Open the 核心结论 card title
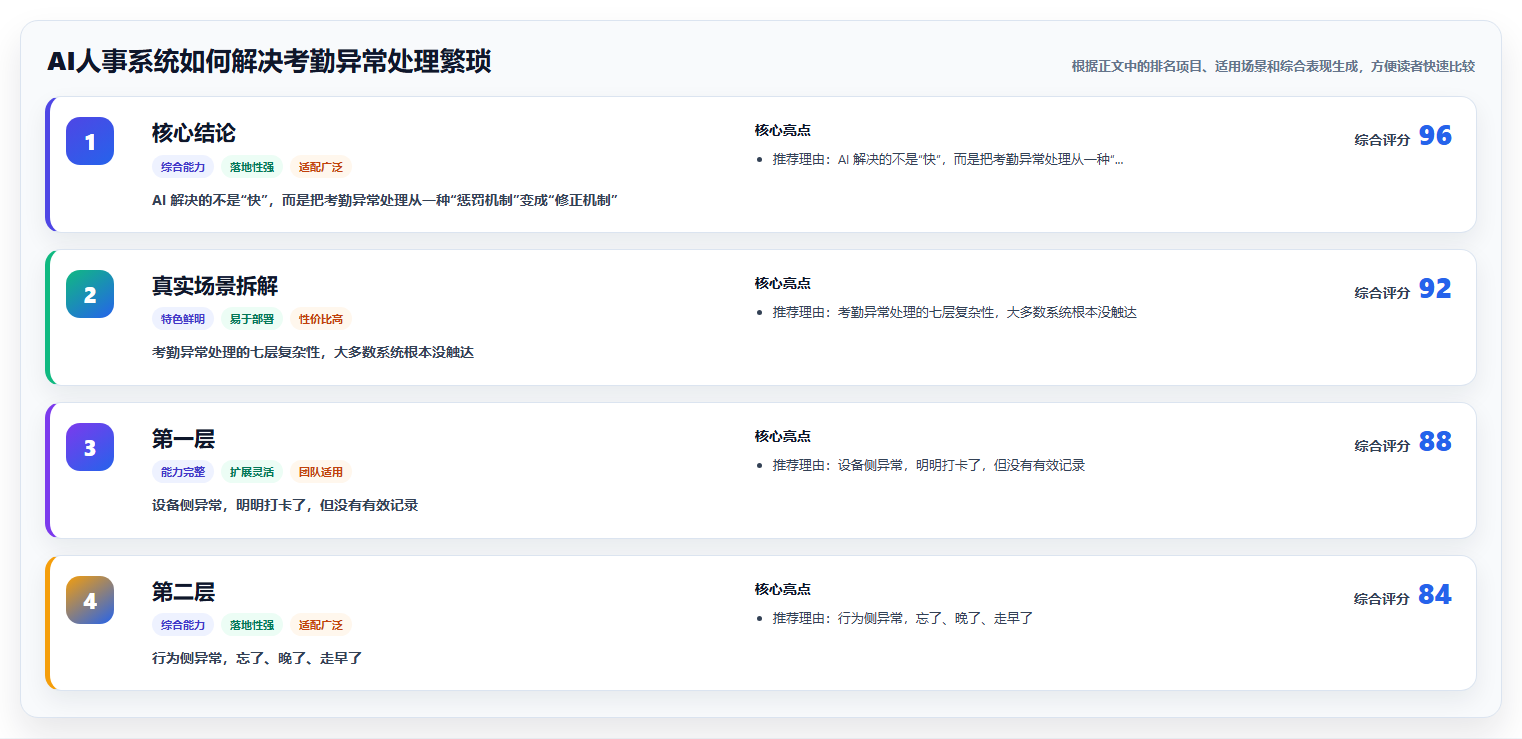Screen dimensions: 1522x739 [x=194, y=133]
